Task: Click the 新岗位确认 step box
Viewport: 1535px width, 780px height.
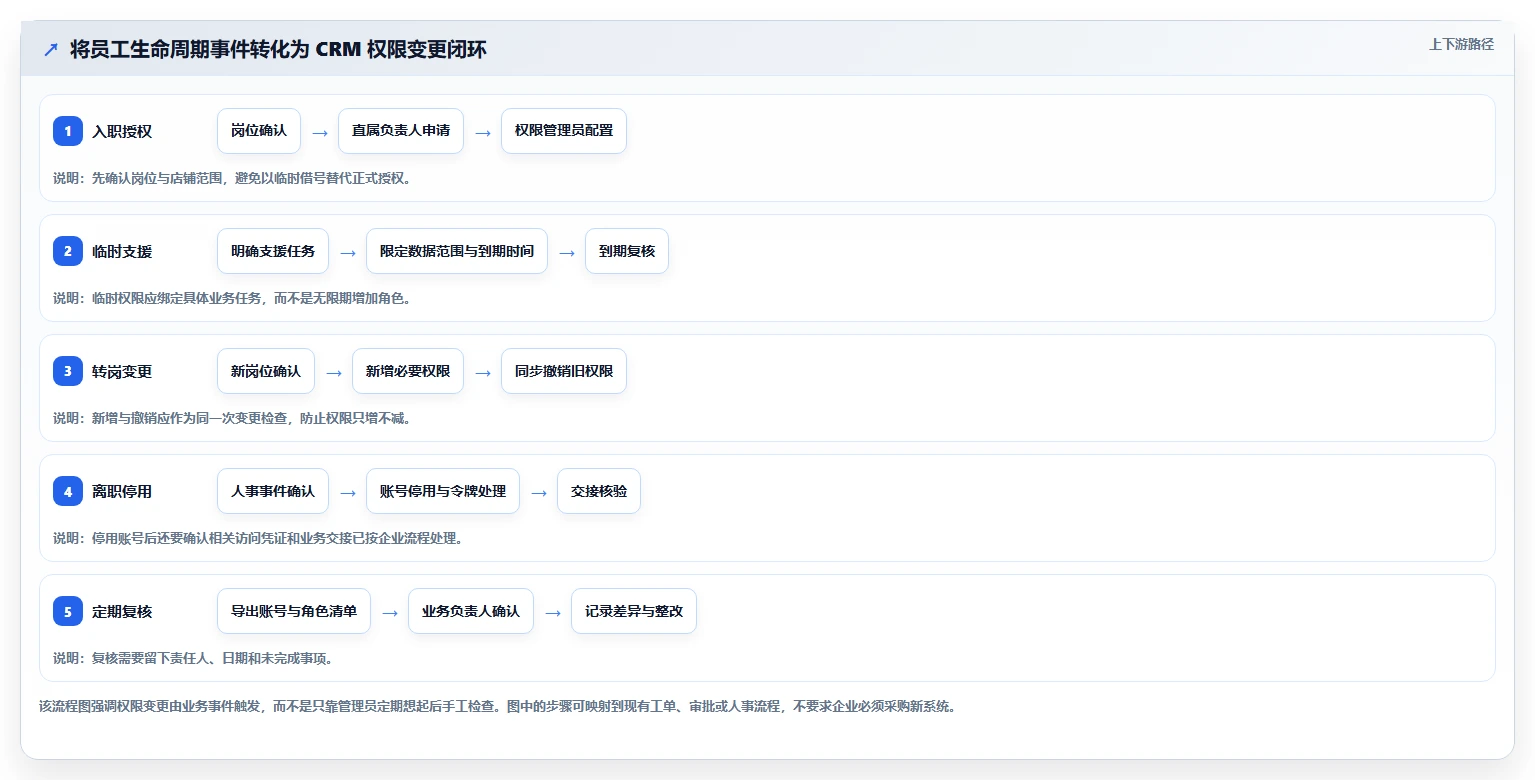Action: coord(266,371)
